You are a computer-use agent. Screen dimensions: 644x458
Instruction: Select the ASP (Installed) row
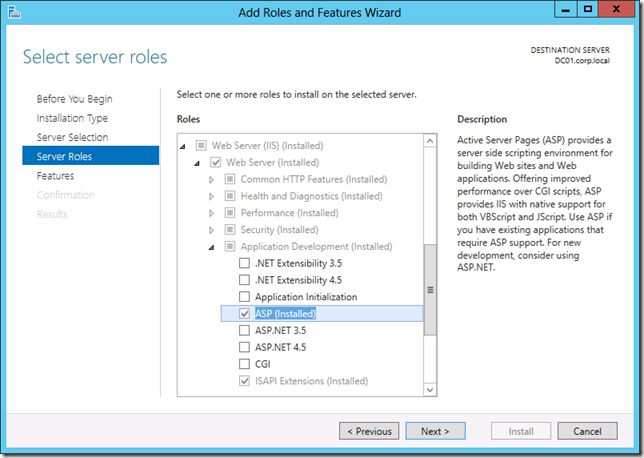coord(285,314)
